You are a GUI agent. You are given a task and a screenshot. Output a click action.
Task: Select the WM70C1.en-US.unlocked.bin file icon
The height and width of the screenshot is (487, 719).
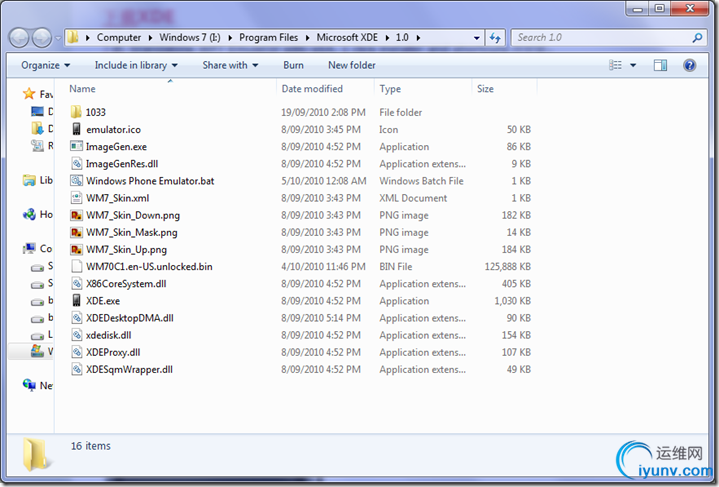(77, 266)
